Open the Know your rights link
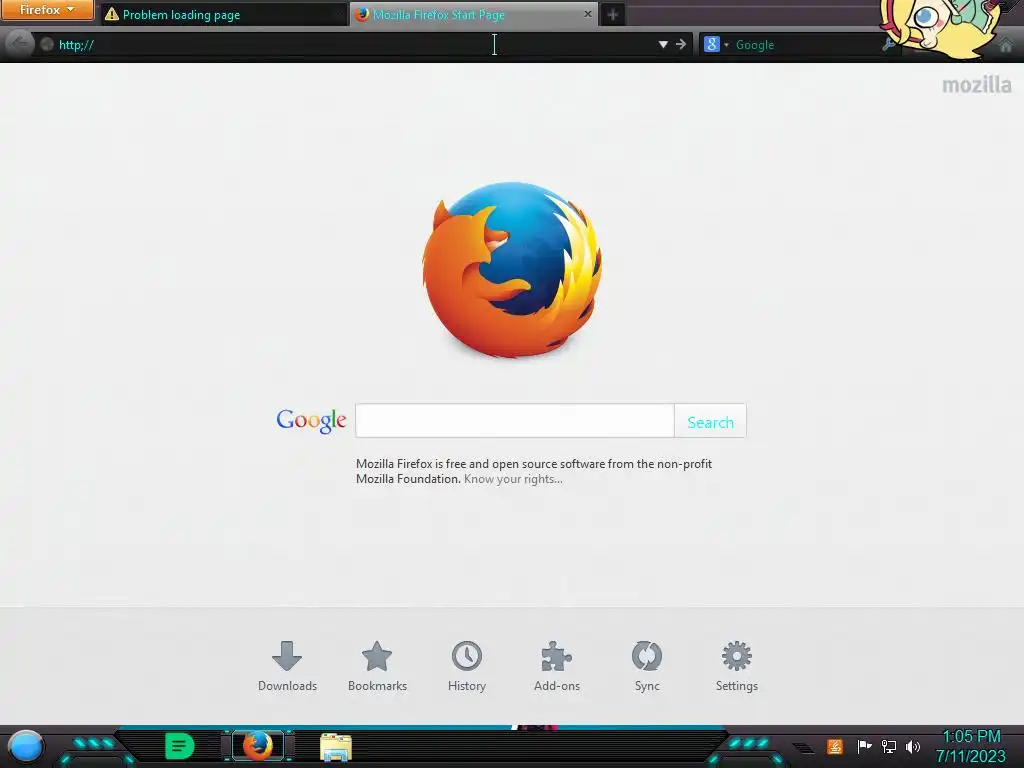The image size is (1024, 768). coord(513,479)
